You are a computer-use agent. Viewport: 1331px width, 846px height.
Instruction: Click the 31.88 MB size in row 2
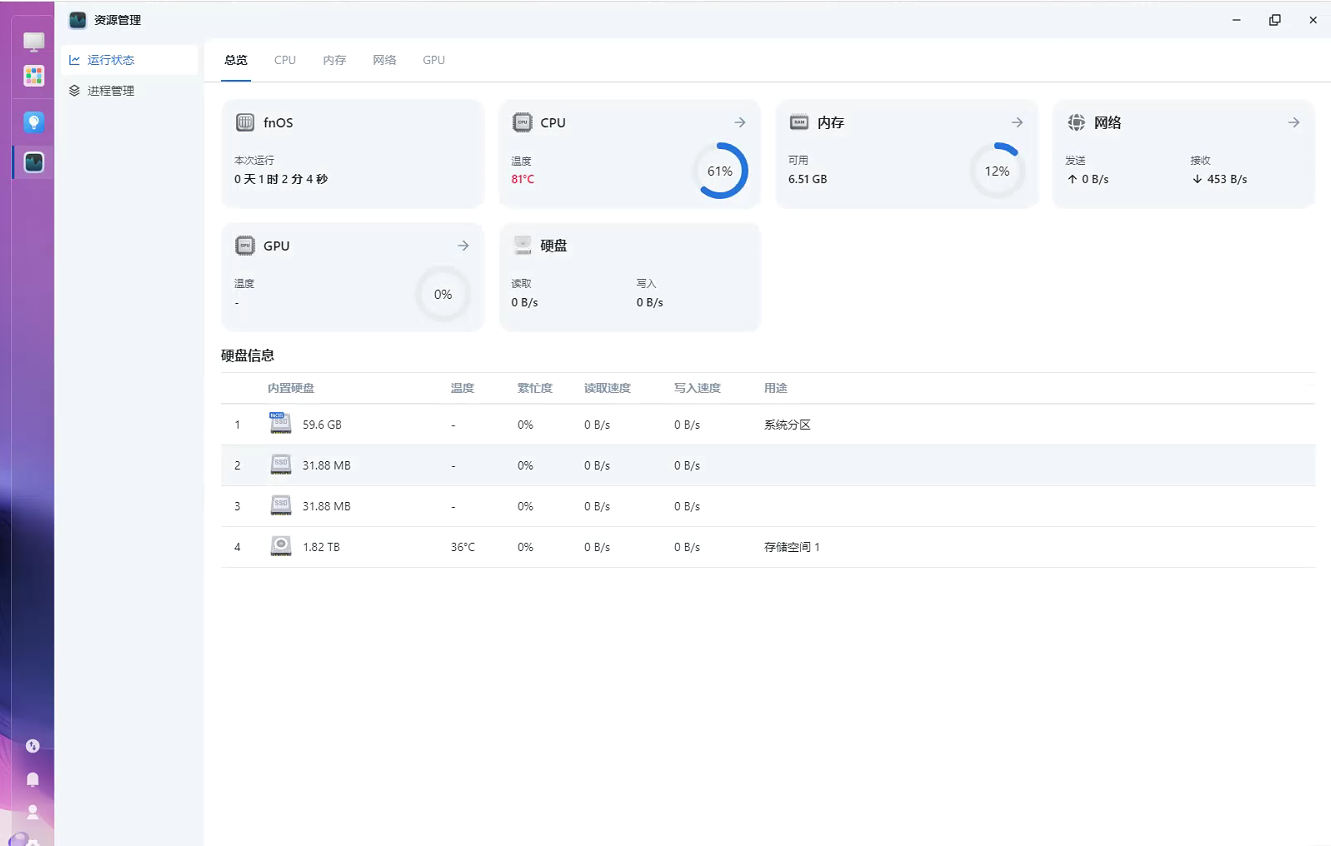click(x=326, y=466)
